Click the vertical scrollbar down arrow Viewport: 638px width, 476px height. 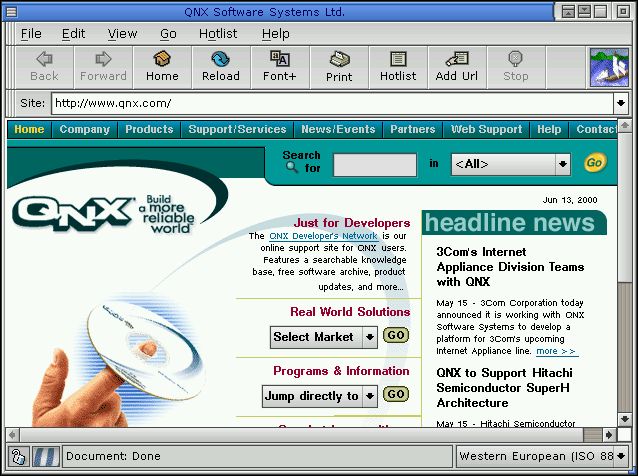[624, 419]
